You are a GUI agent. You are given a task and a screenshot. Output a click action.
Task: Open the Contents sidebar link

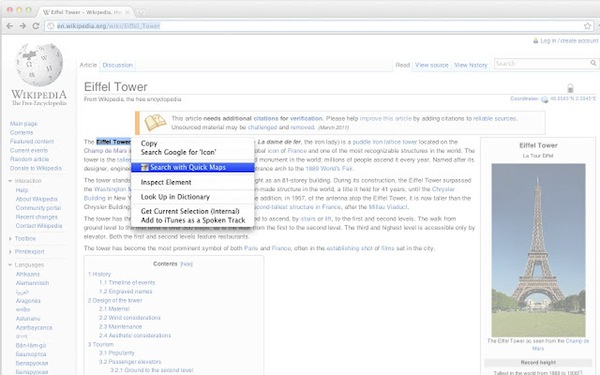tap(21, 132)
